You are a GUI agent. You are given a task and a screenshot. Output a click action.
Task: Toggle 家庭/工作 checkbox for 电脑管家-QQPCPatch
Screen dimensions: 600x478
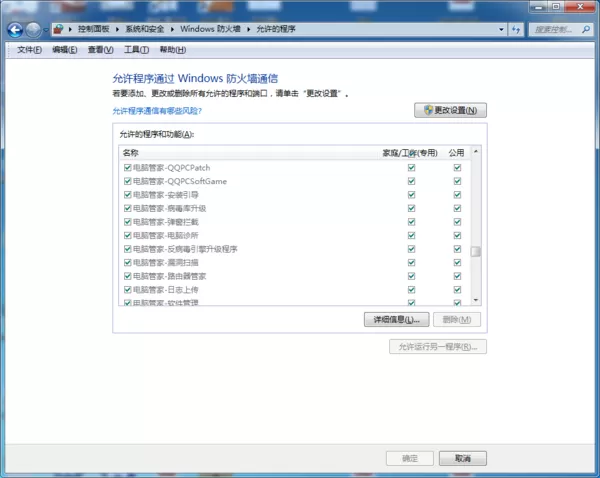[411, 168]
